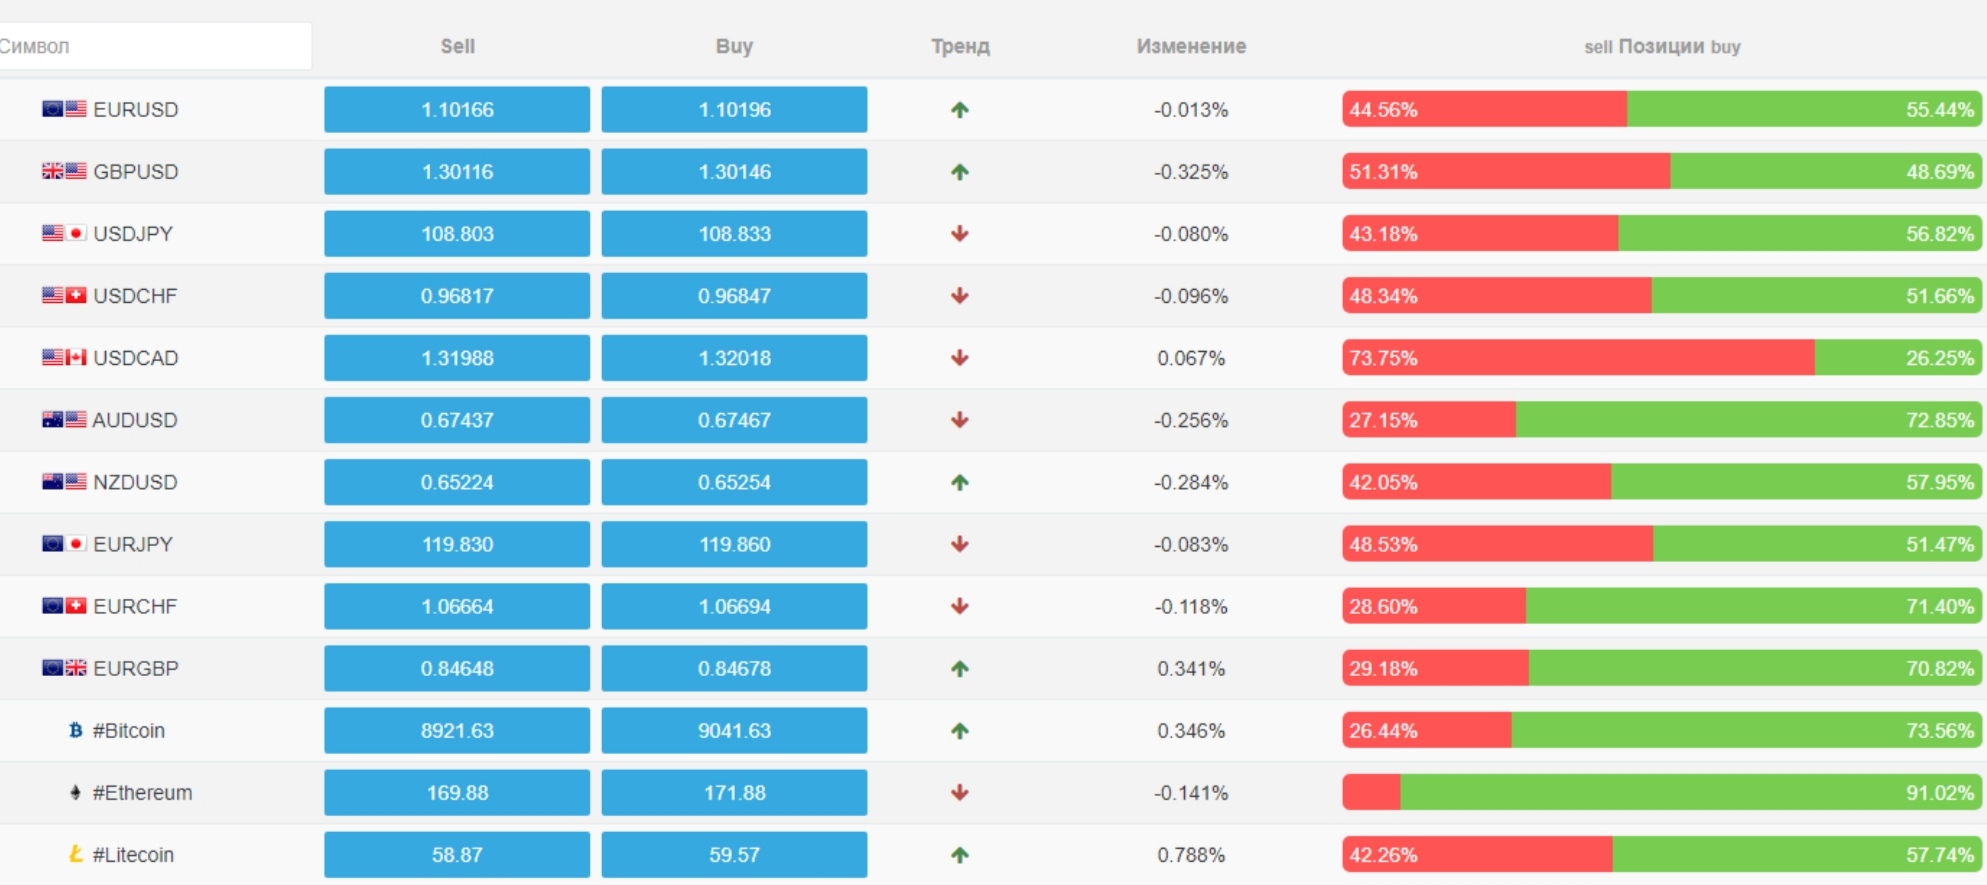
Task: Click the 0.788% change value for Litecoin
Action: (x=1191, y=854)
